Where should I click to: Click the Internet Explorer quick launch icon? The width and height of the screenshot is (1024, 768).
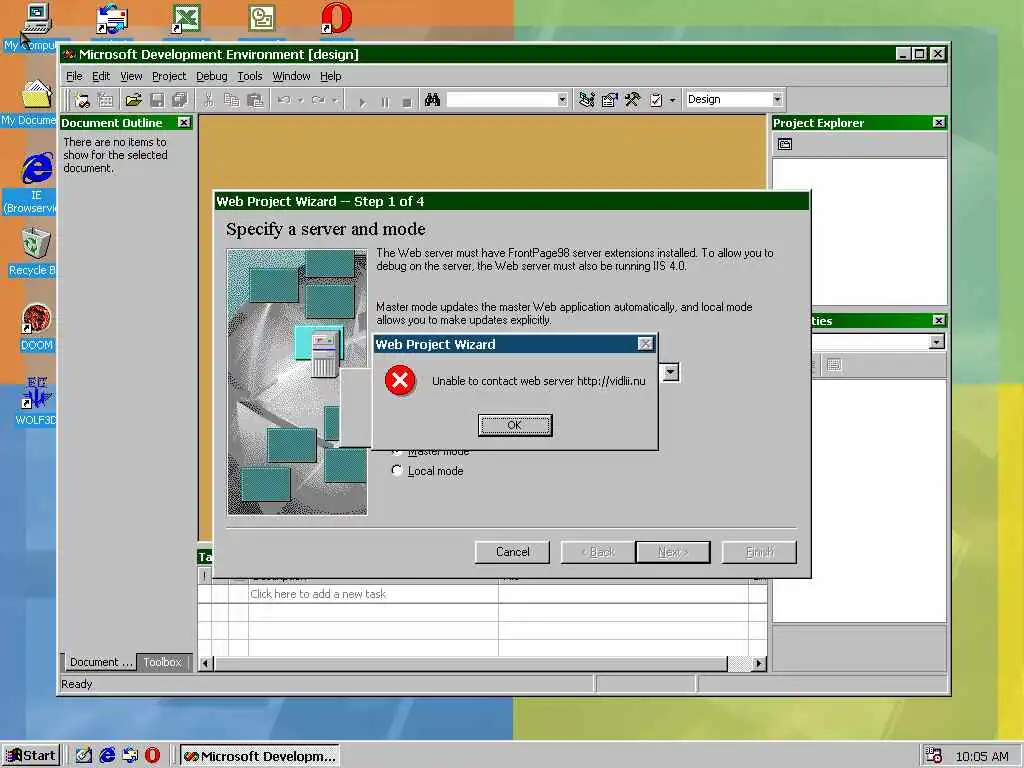coord(107,756)
